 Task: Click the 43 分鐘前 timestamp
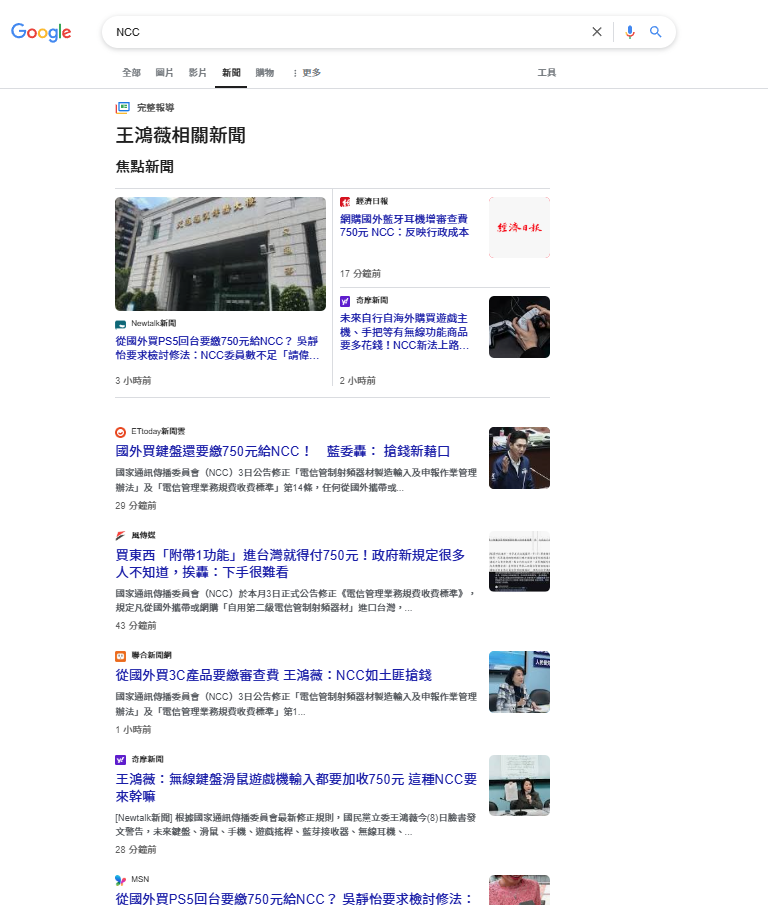click(136, 626)
